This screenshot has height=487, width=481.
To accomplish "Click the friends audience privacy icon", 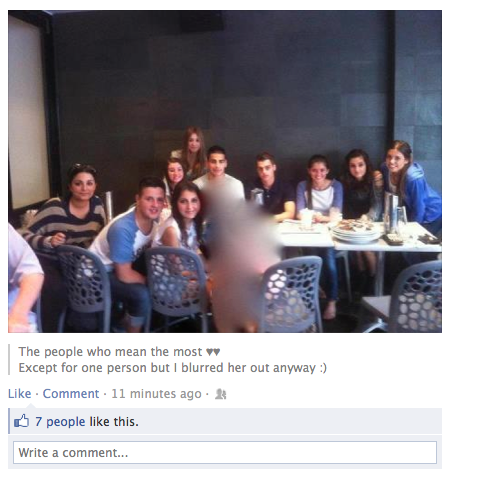I will pyautogui.click(x=220, y=394).
